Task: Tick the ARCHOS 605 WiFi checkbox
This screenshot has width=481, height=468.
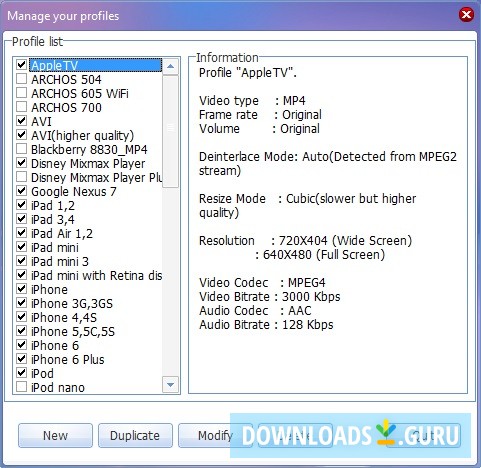Action: (22, 93)
